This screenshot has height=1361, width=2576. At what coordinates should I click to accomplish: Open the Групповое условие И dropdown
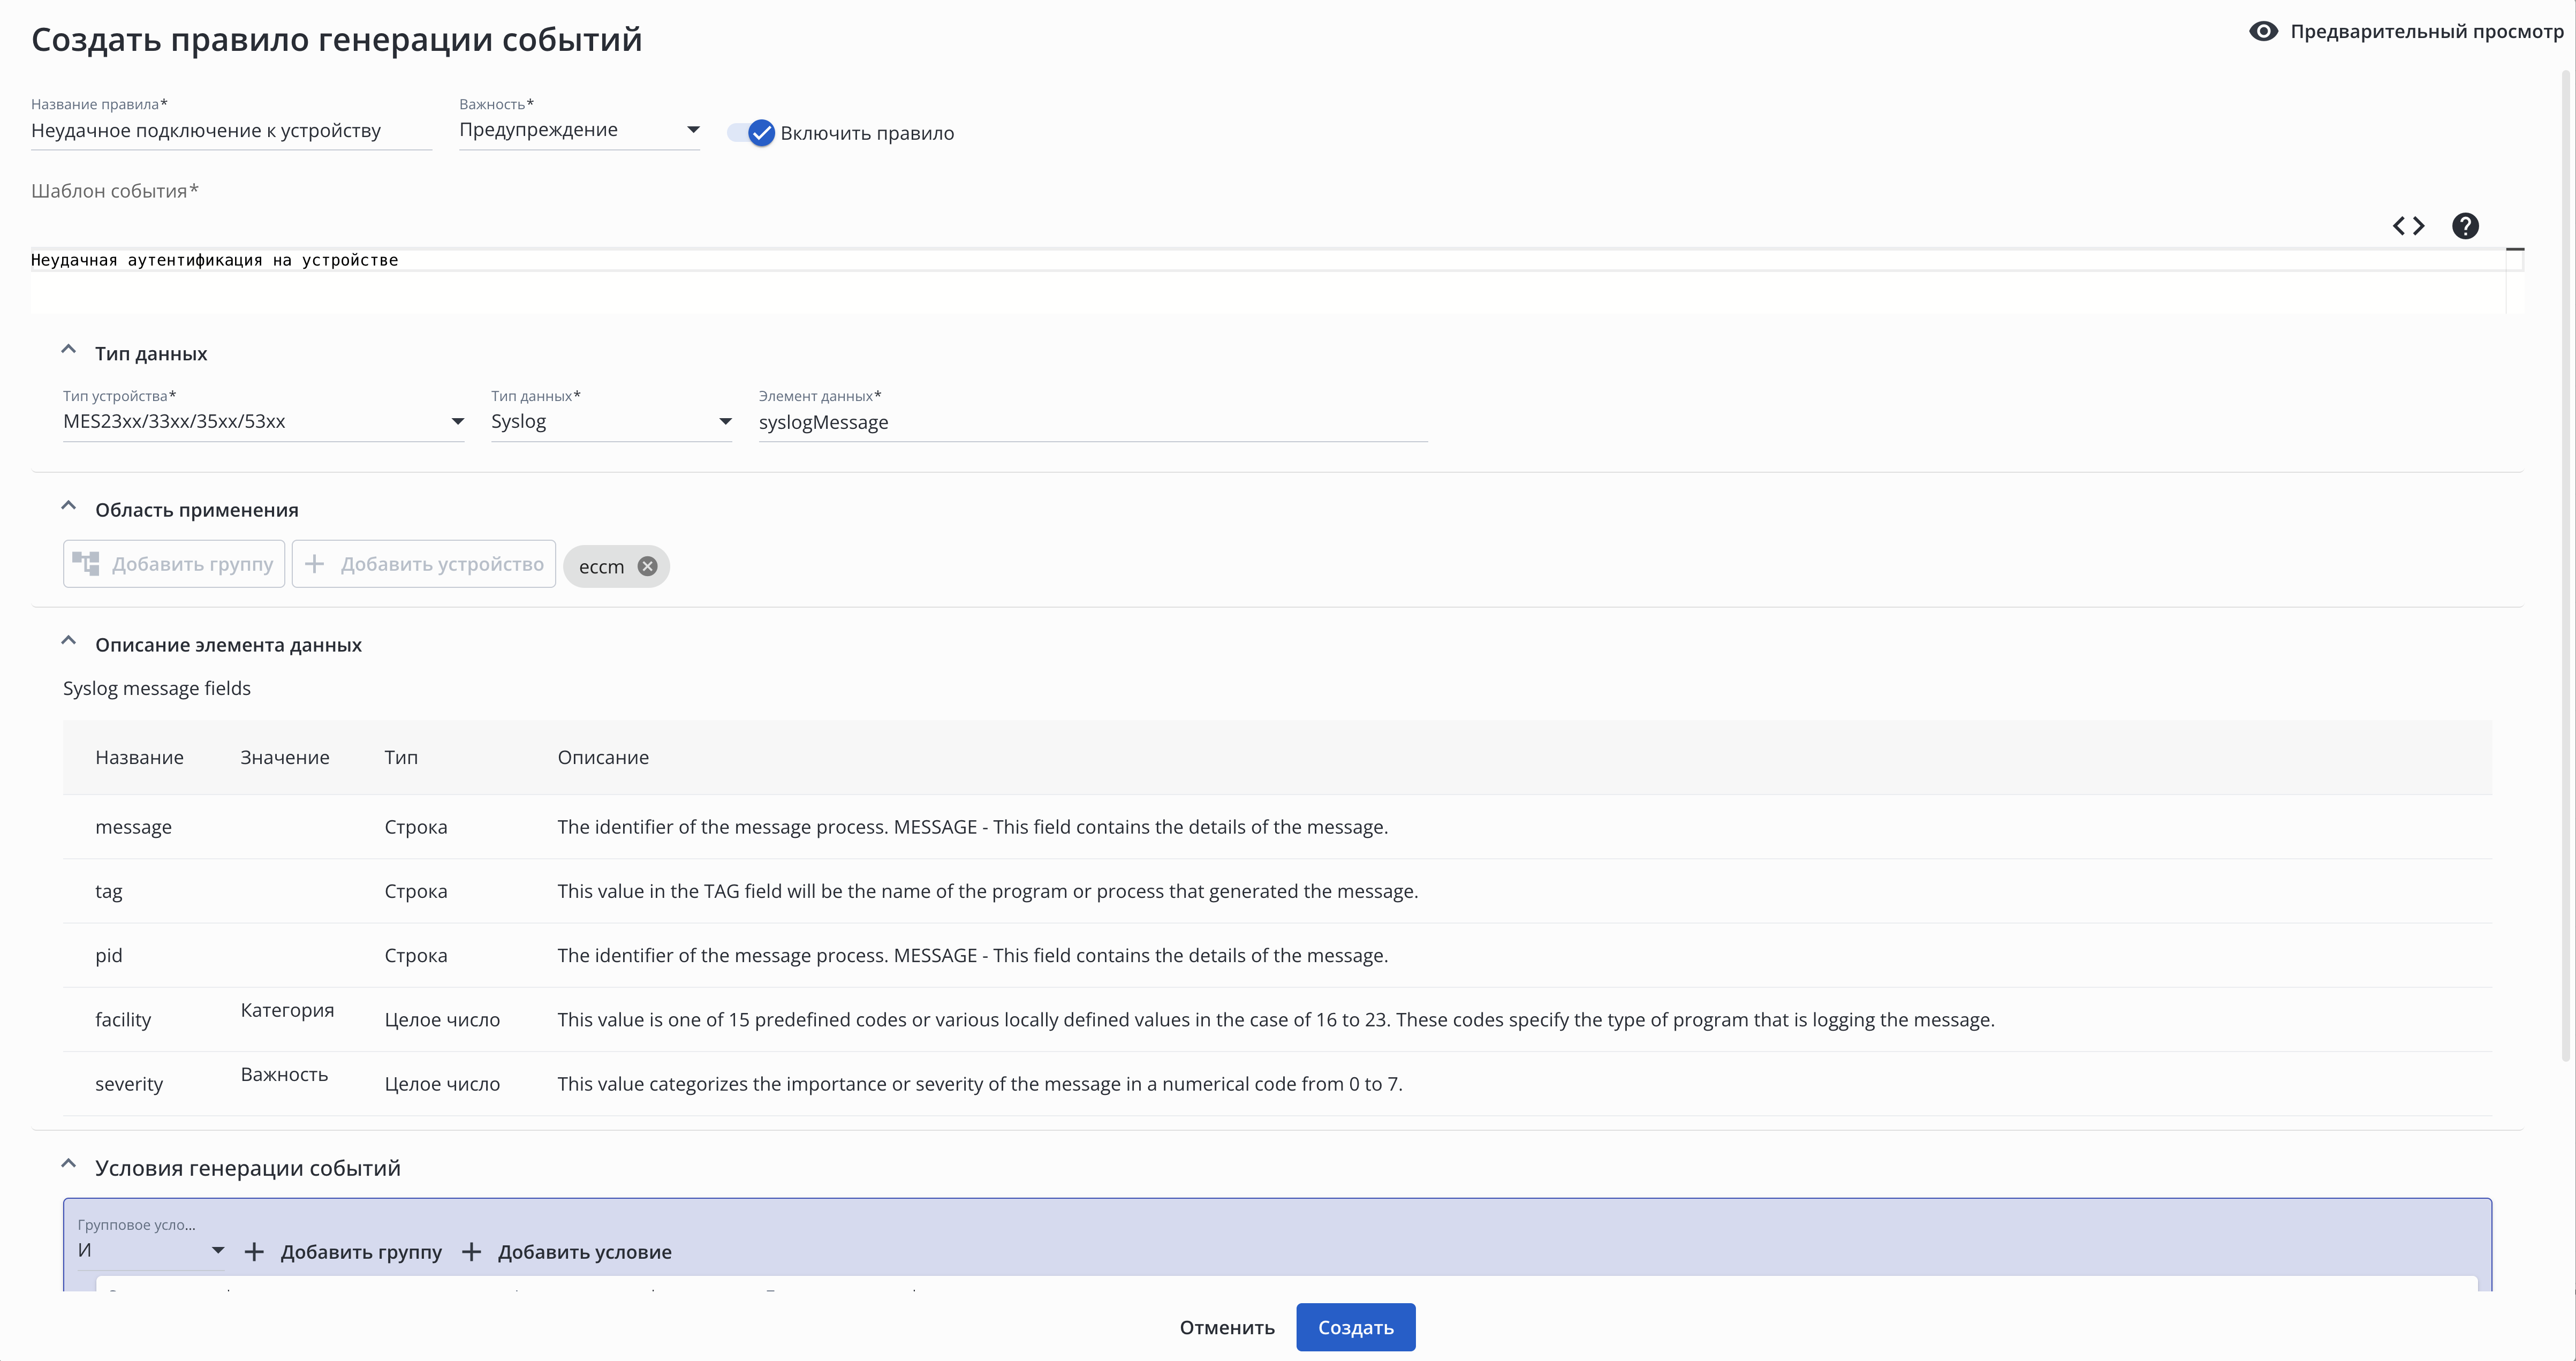click(x=150, y=1251)
